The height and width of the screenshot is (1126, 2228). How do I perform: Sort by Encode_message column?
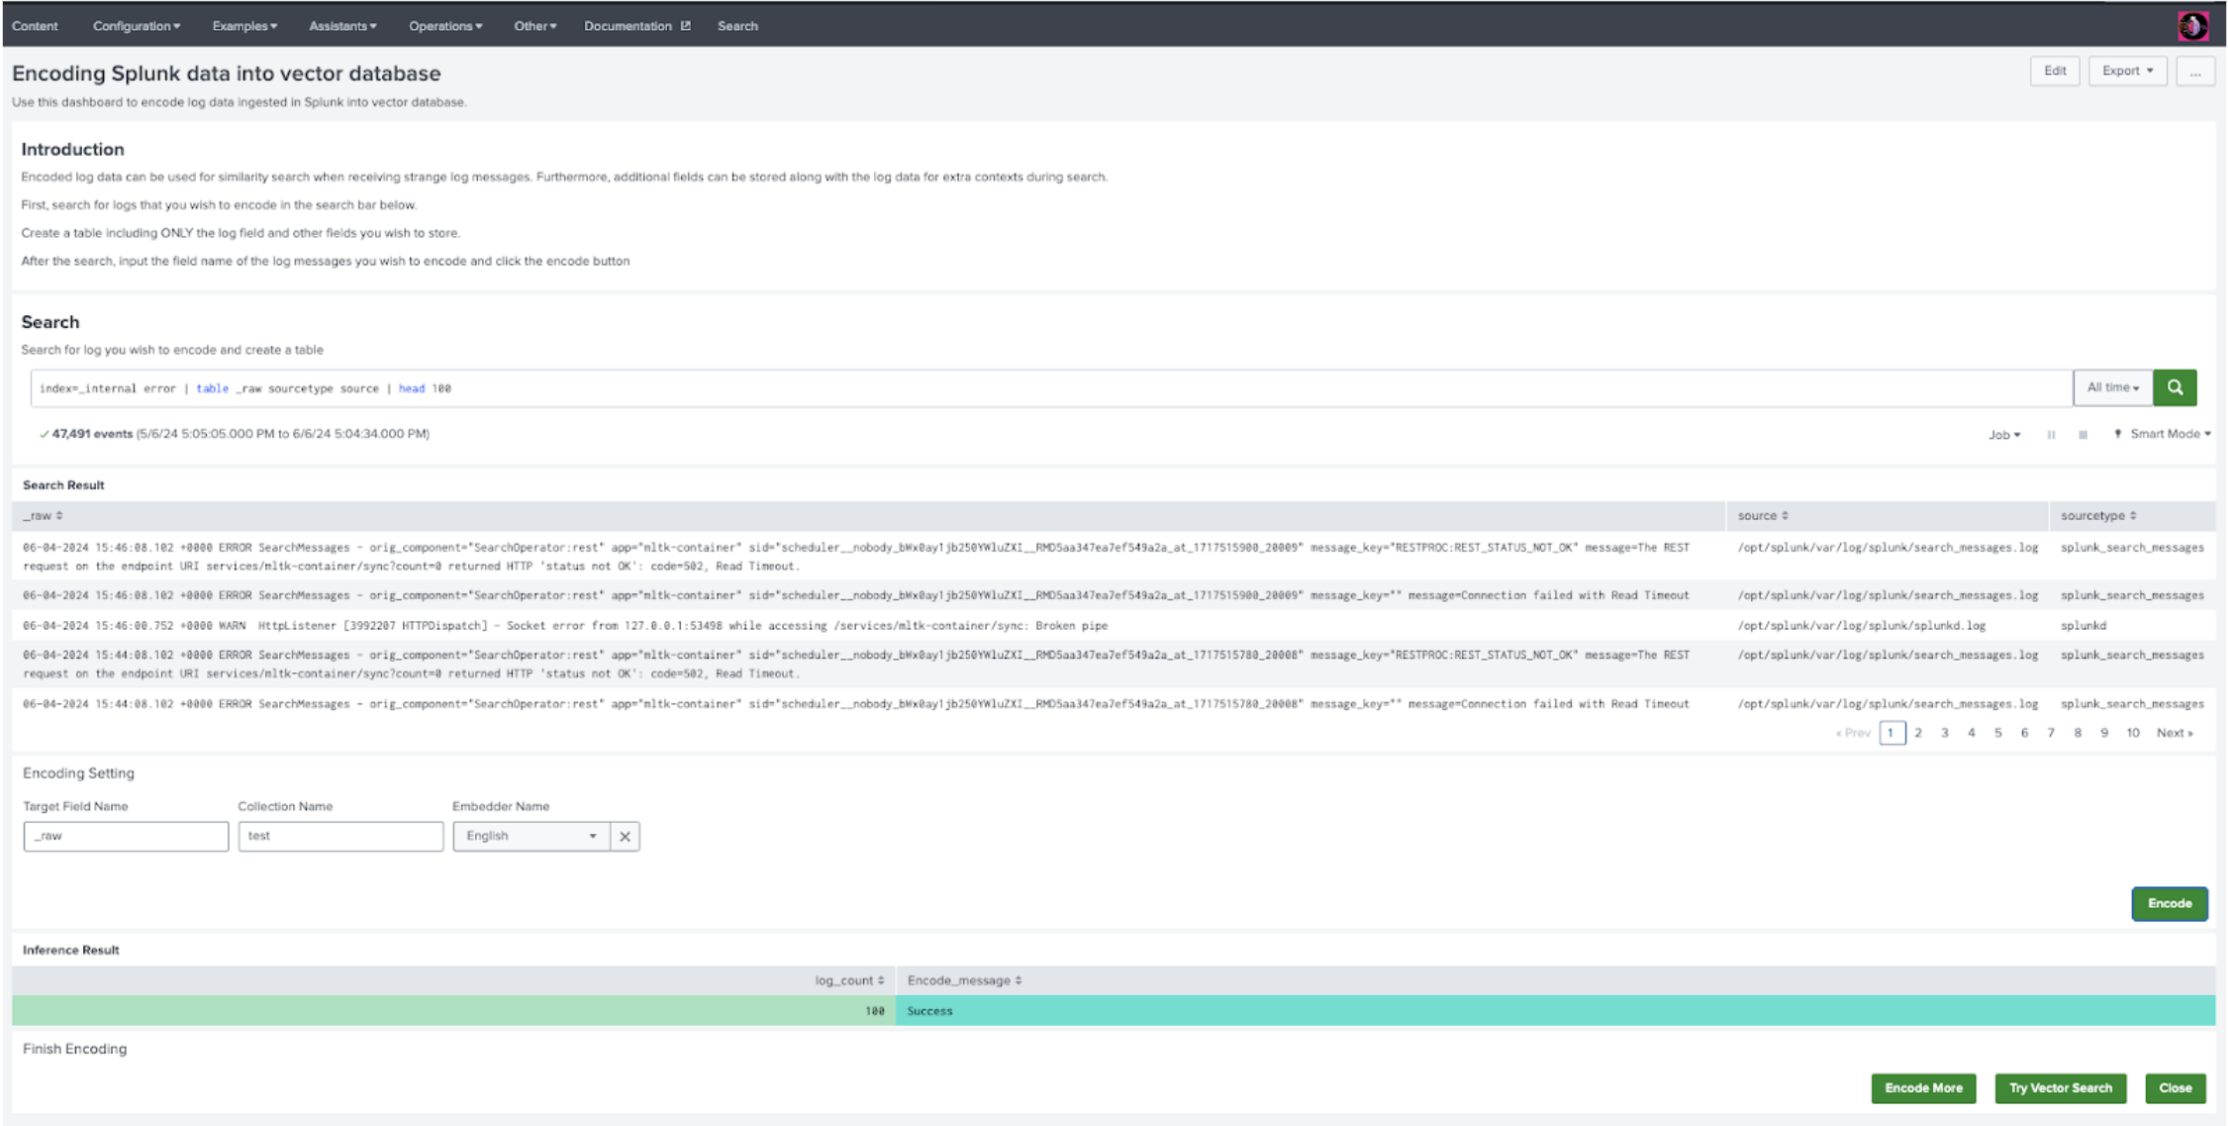[964, 981]
